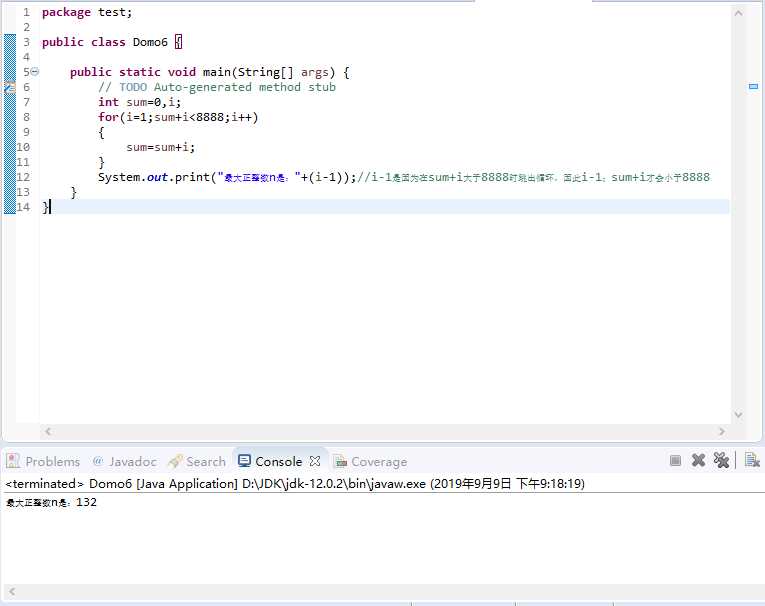Open the Coverage tab
This screenshot has height=606, width=765.
[370, 461]
